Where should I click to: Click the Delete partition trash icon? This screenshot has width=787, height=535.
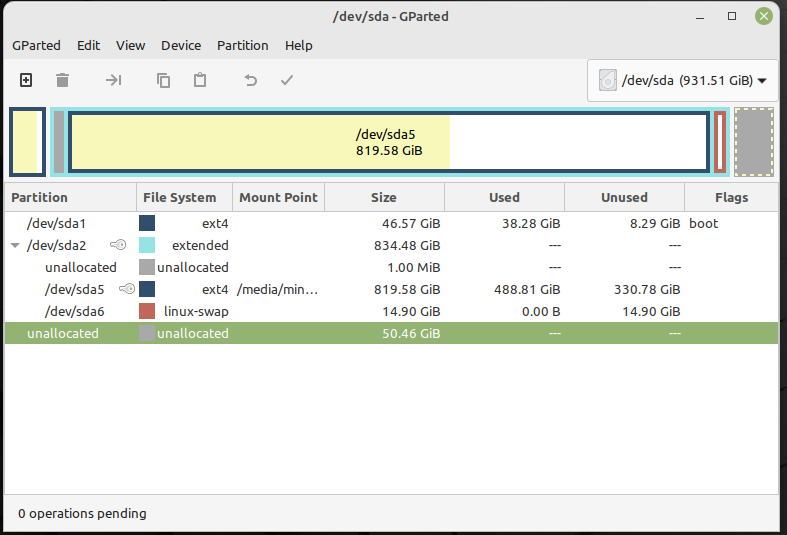click(62, 80)
